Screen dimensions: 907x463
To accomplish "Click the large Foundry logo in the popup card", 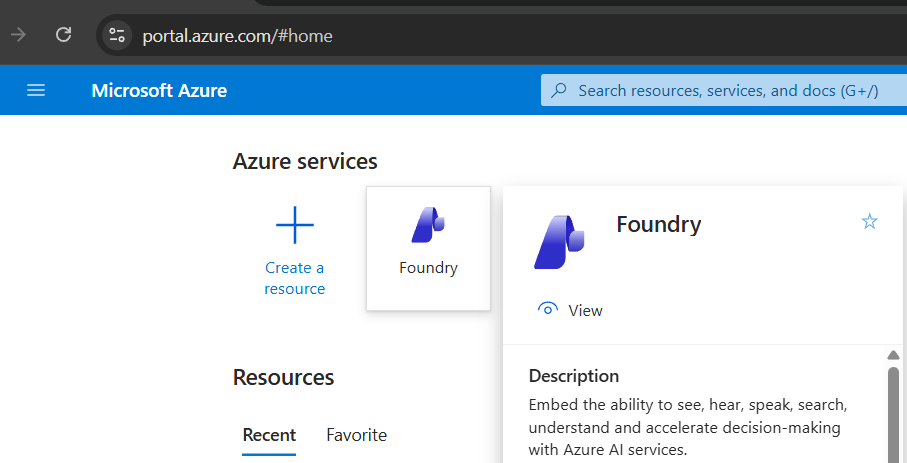I will click(558, 242).
